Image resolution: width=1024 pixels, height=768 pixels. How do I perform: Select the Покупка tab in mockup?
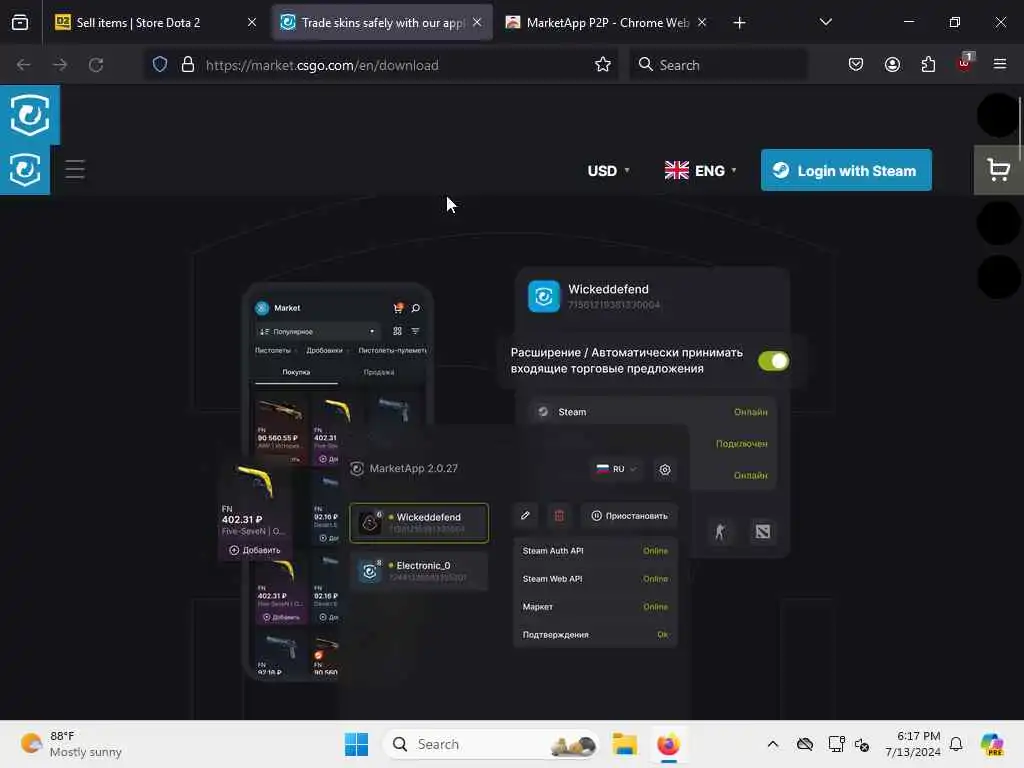[296, 372]
